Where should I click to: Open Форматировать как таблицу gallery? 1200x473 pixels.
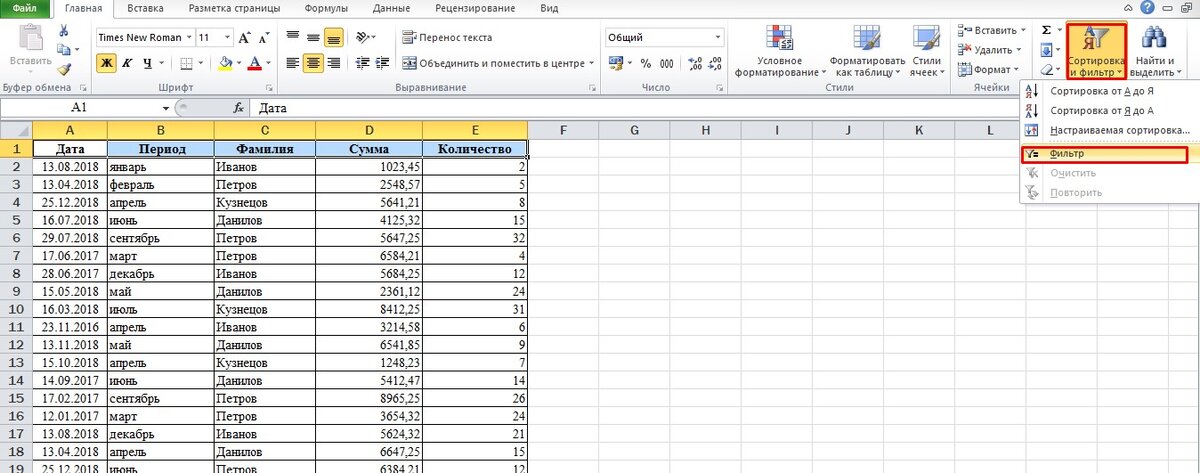(x=865, y=50)
